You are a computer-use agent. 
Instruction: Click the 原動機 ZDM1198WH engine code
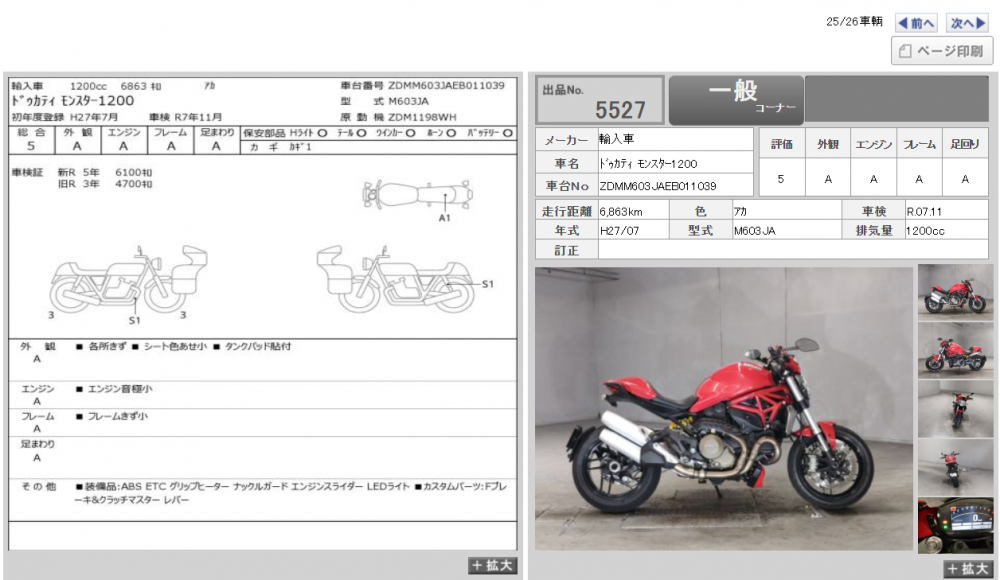click(398, 117)
